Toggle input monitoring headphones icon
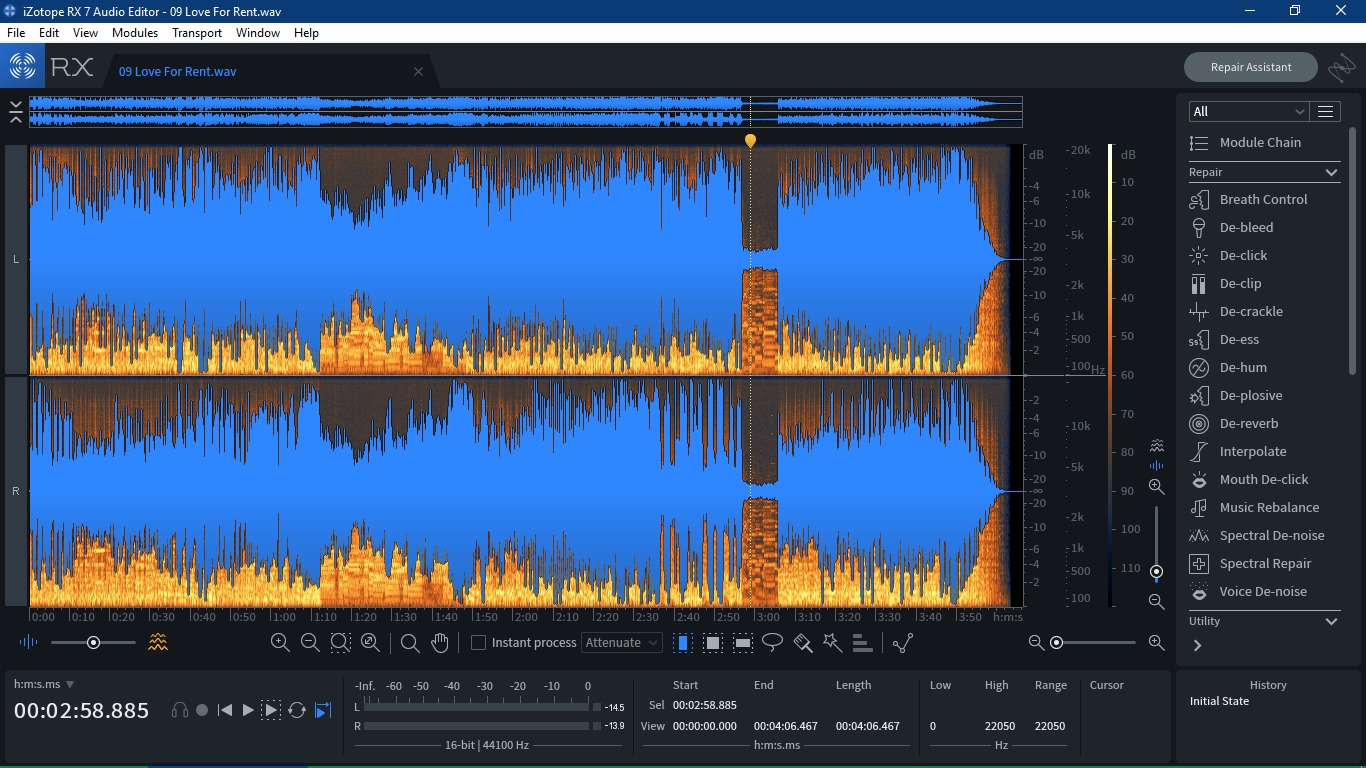 tap(180, 710)
